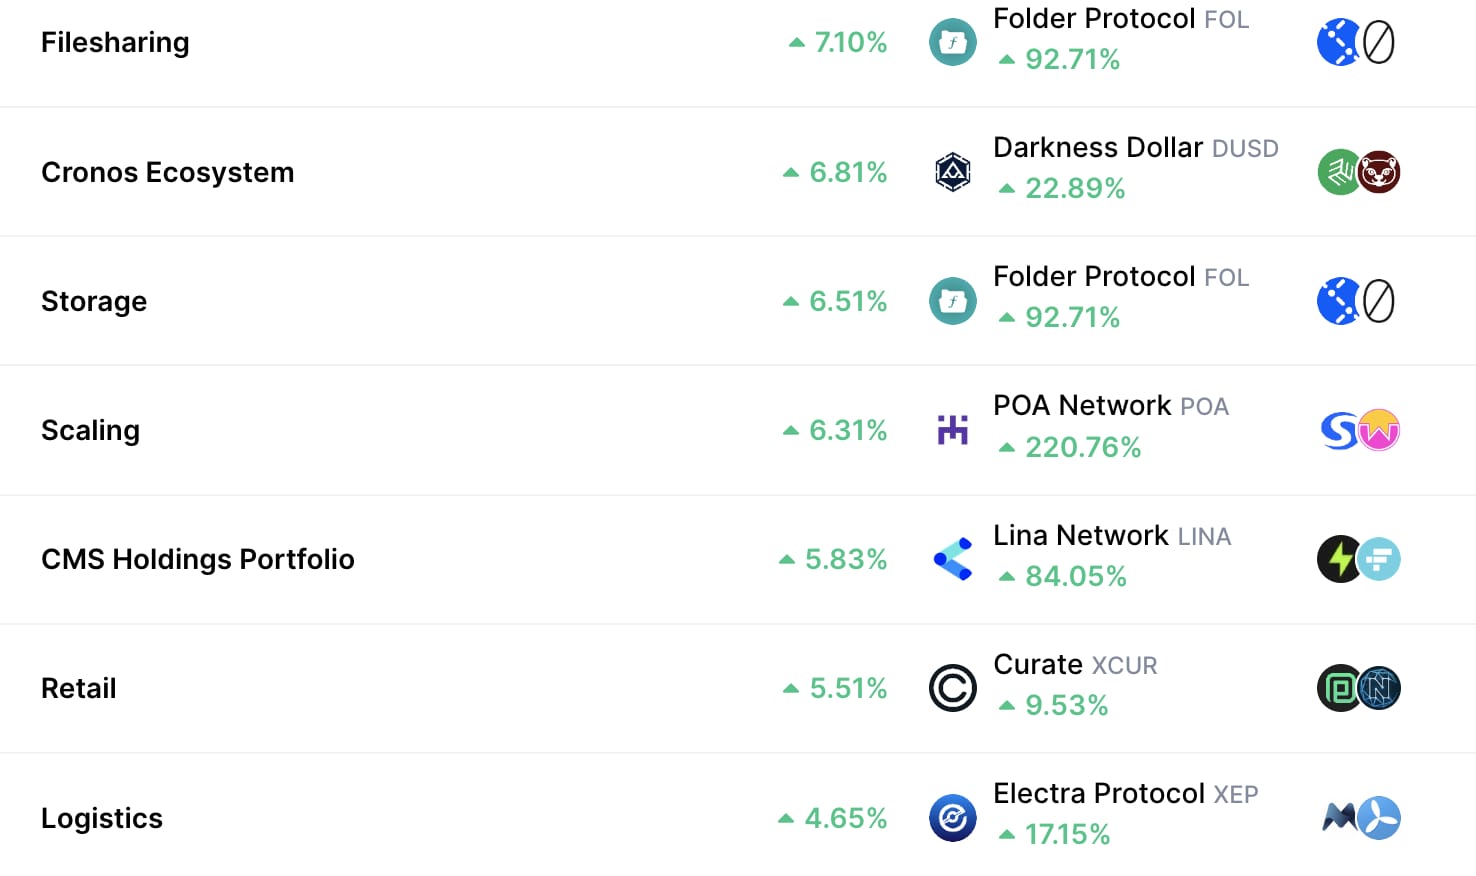Open the Scaling category
The height and width of the screenshot is (876, 1476).
pos(90,430)
